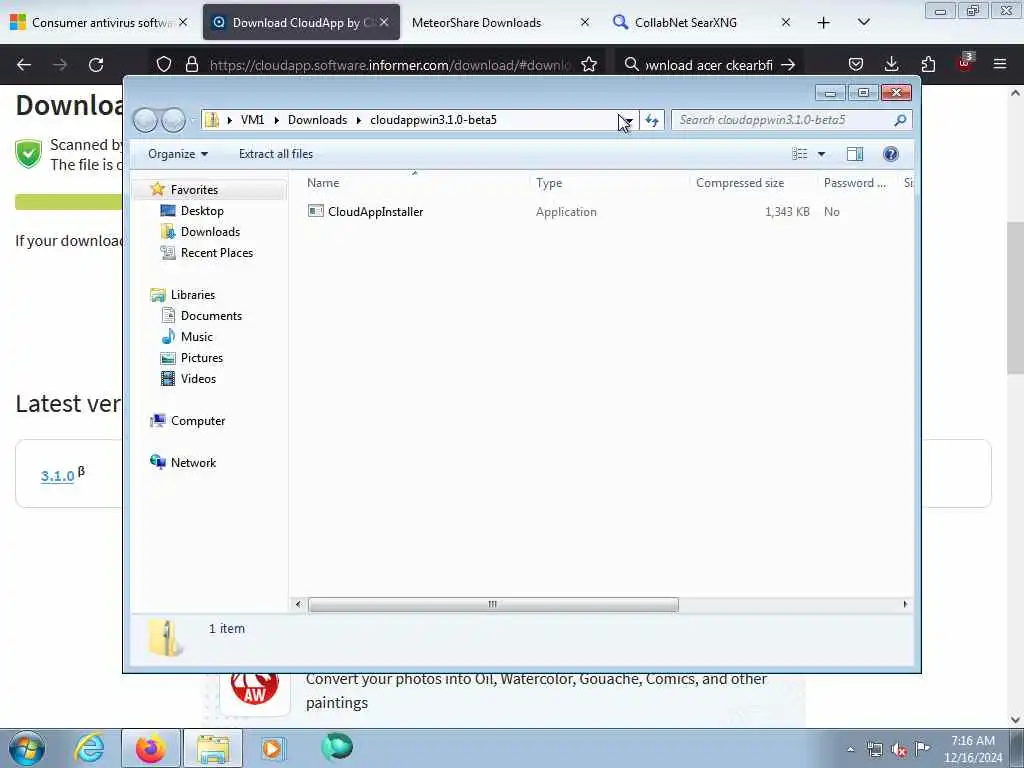This screenshot has width=1024, height=768.
Task: Open Firefox from the taskbar
Action: coord(150,748)
